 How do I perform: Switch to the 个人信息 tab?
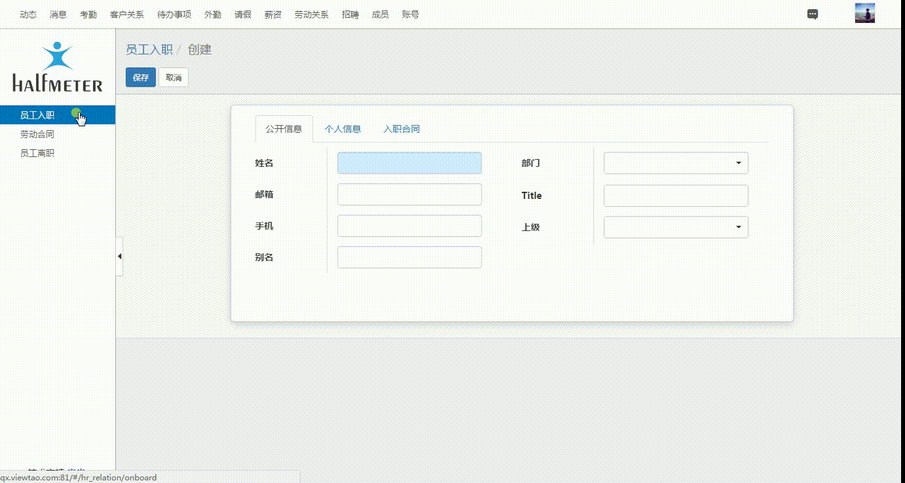(x=343, y=129)
